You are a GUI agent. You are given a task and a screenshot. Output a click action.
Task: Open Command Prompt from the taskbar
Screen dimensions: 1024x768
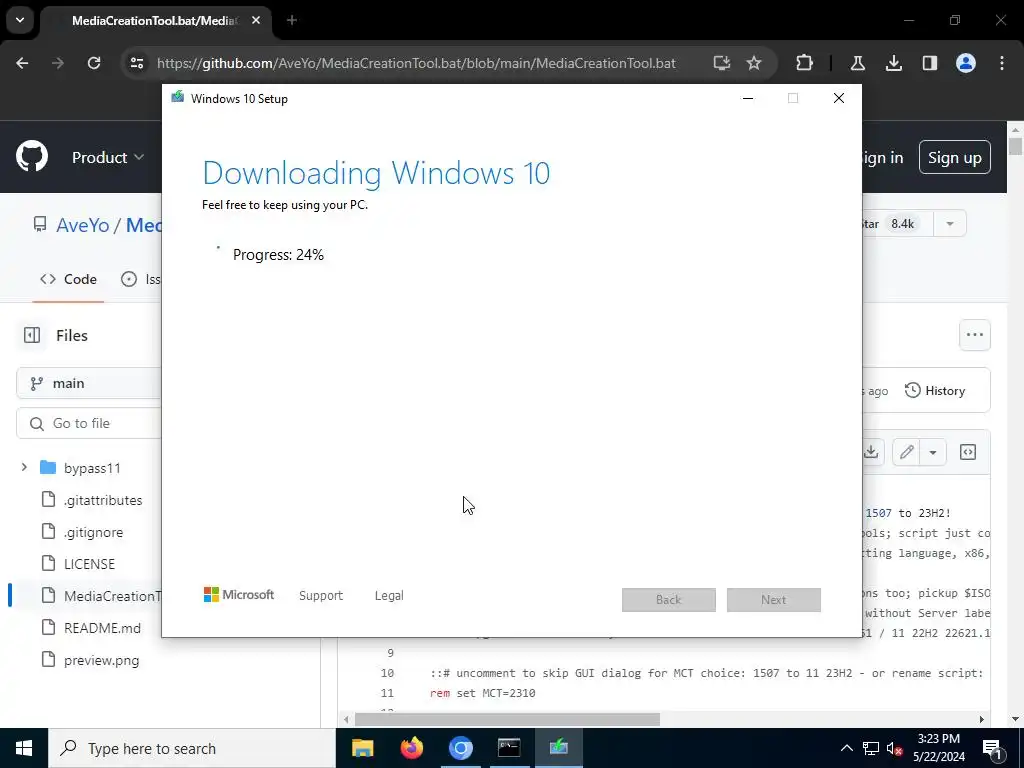click(509, 748)
